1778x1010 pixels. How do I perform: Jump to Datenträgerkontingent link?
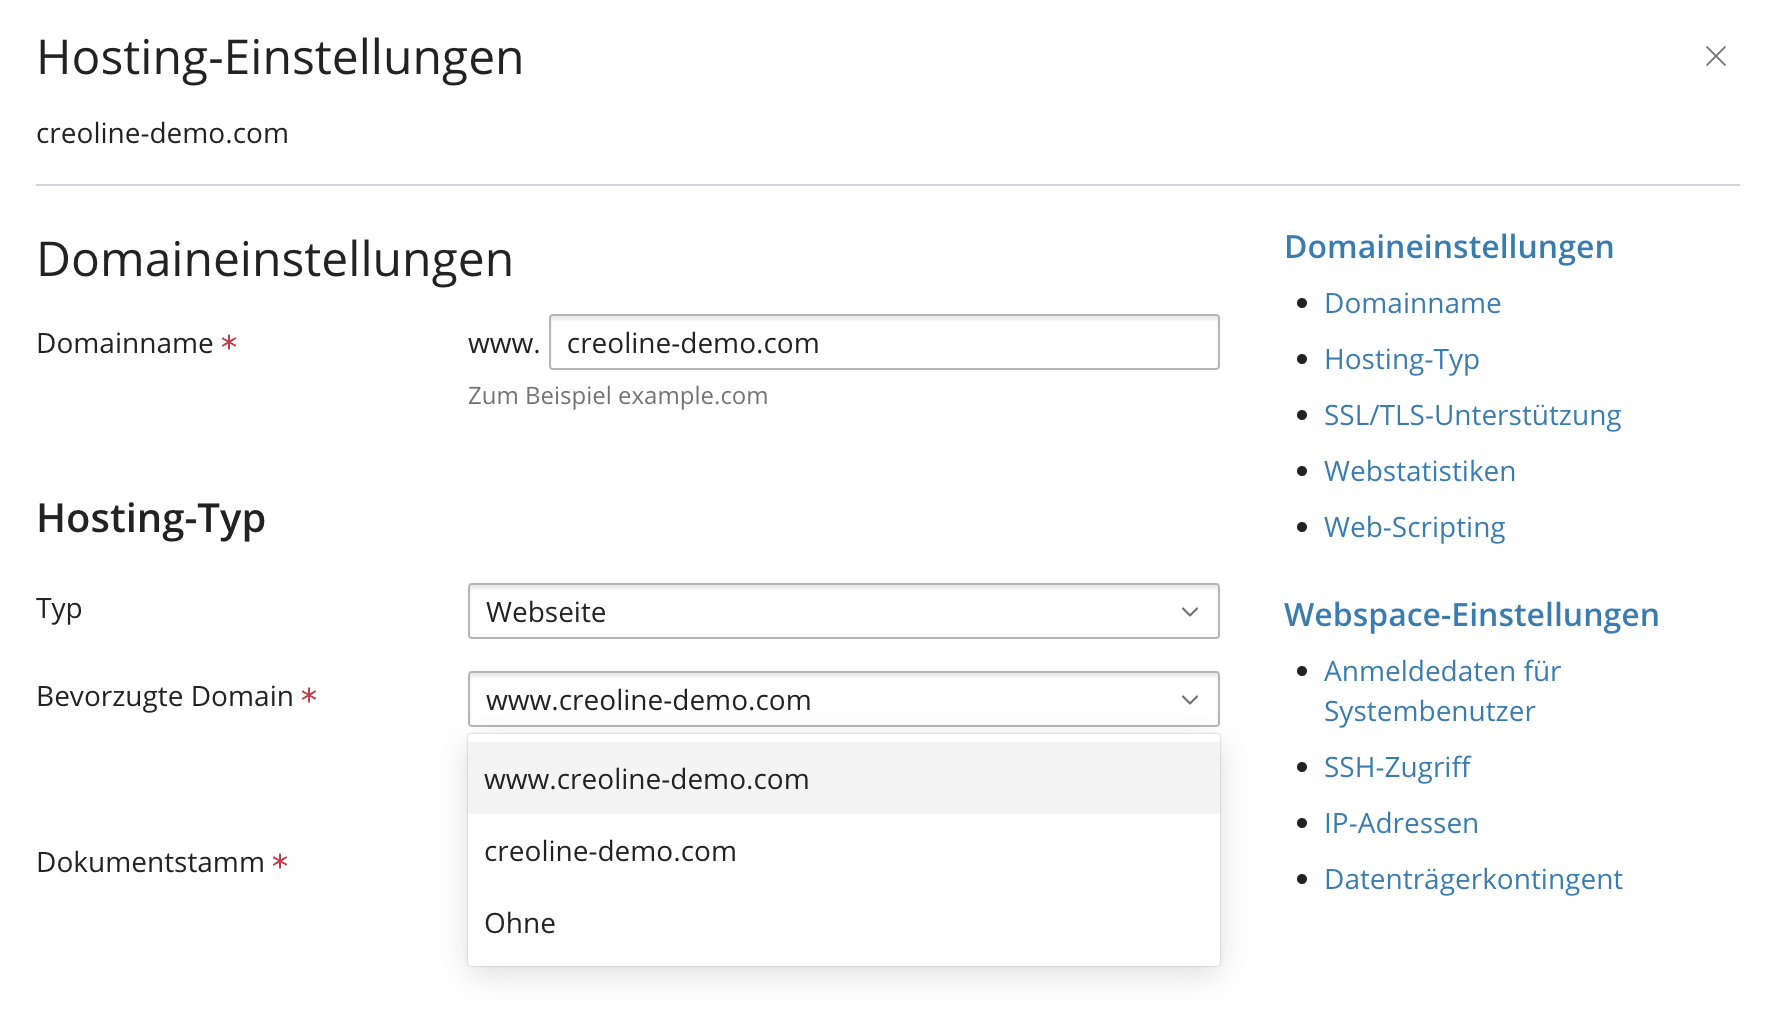coord(1473,879)
